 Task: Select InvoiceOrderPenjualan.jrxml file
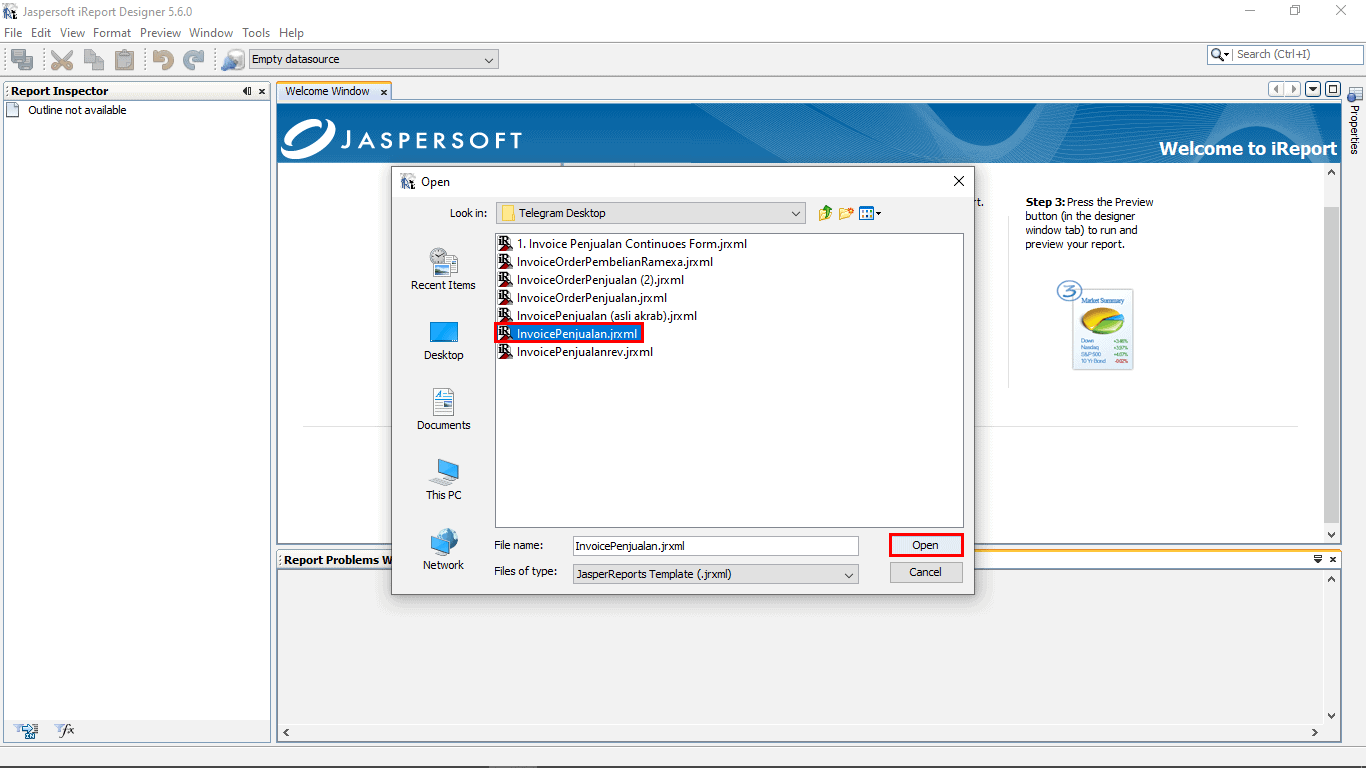click(x=582, y=298)
